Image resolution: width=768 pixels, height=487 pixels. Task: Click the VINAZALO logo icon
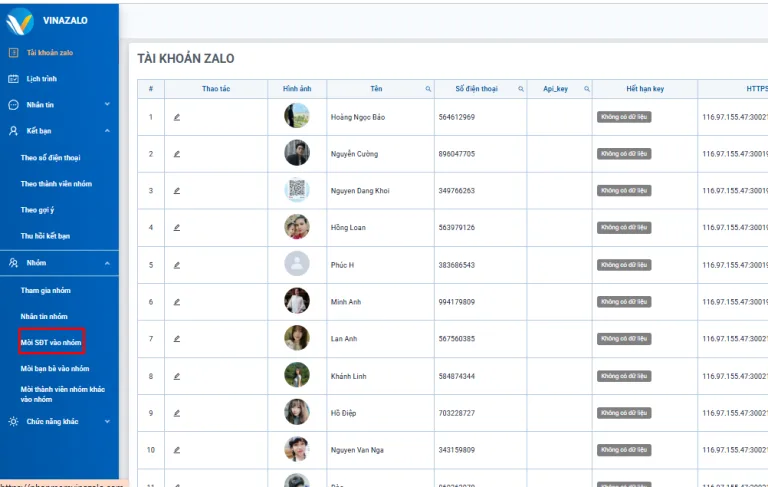click(20, 18)
